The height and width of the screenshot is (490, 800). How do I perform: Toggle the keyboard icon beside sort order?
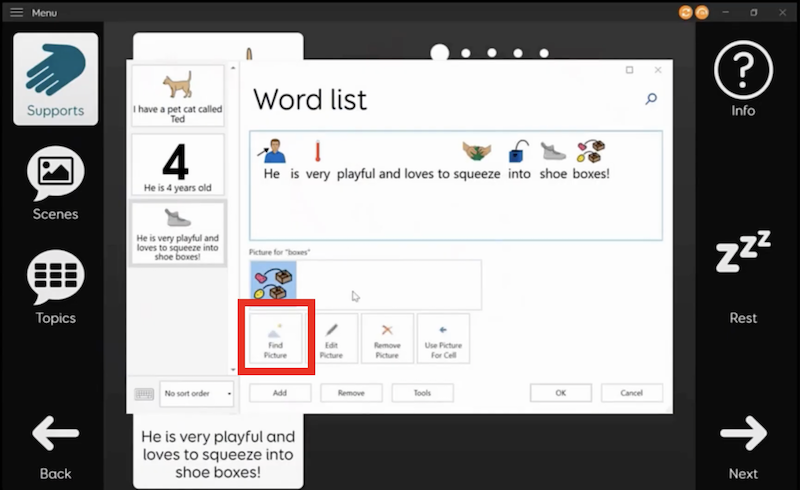coord(144,393)
